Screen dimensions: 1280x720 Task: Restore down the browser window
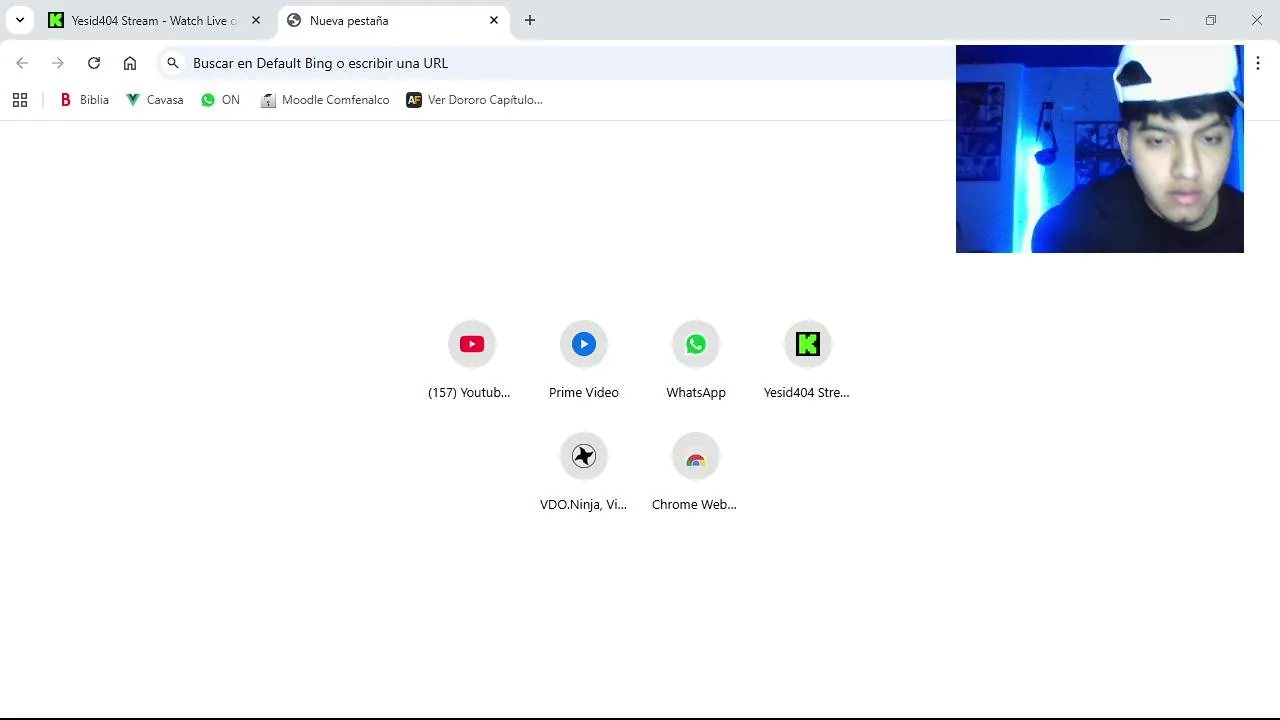1211,20
